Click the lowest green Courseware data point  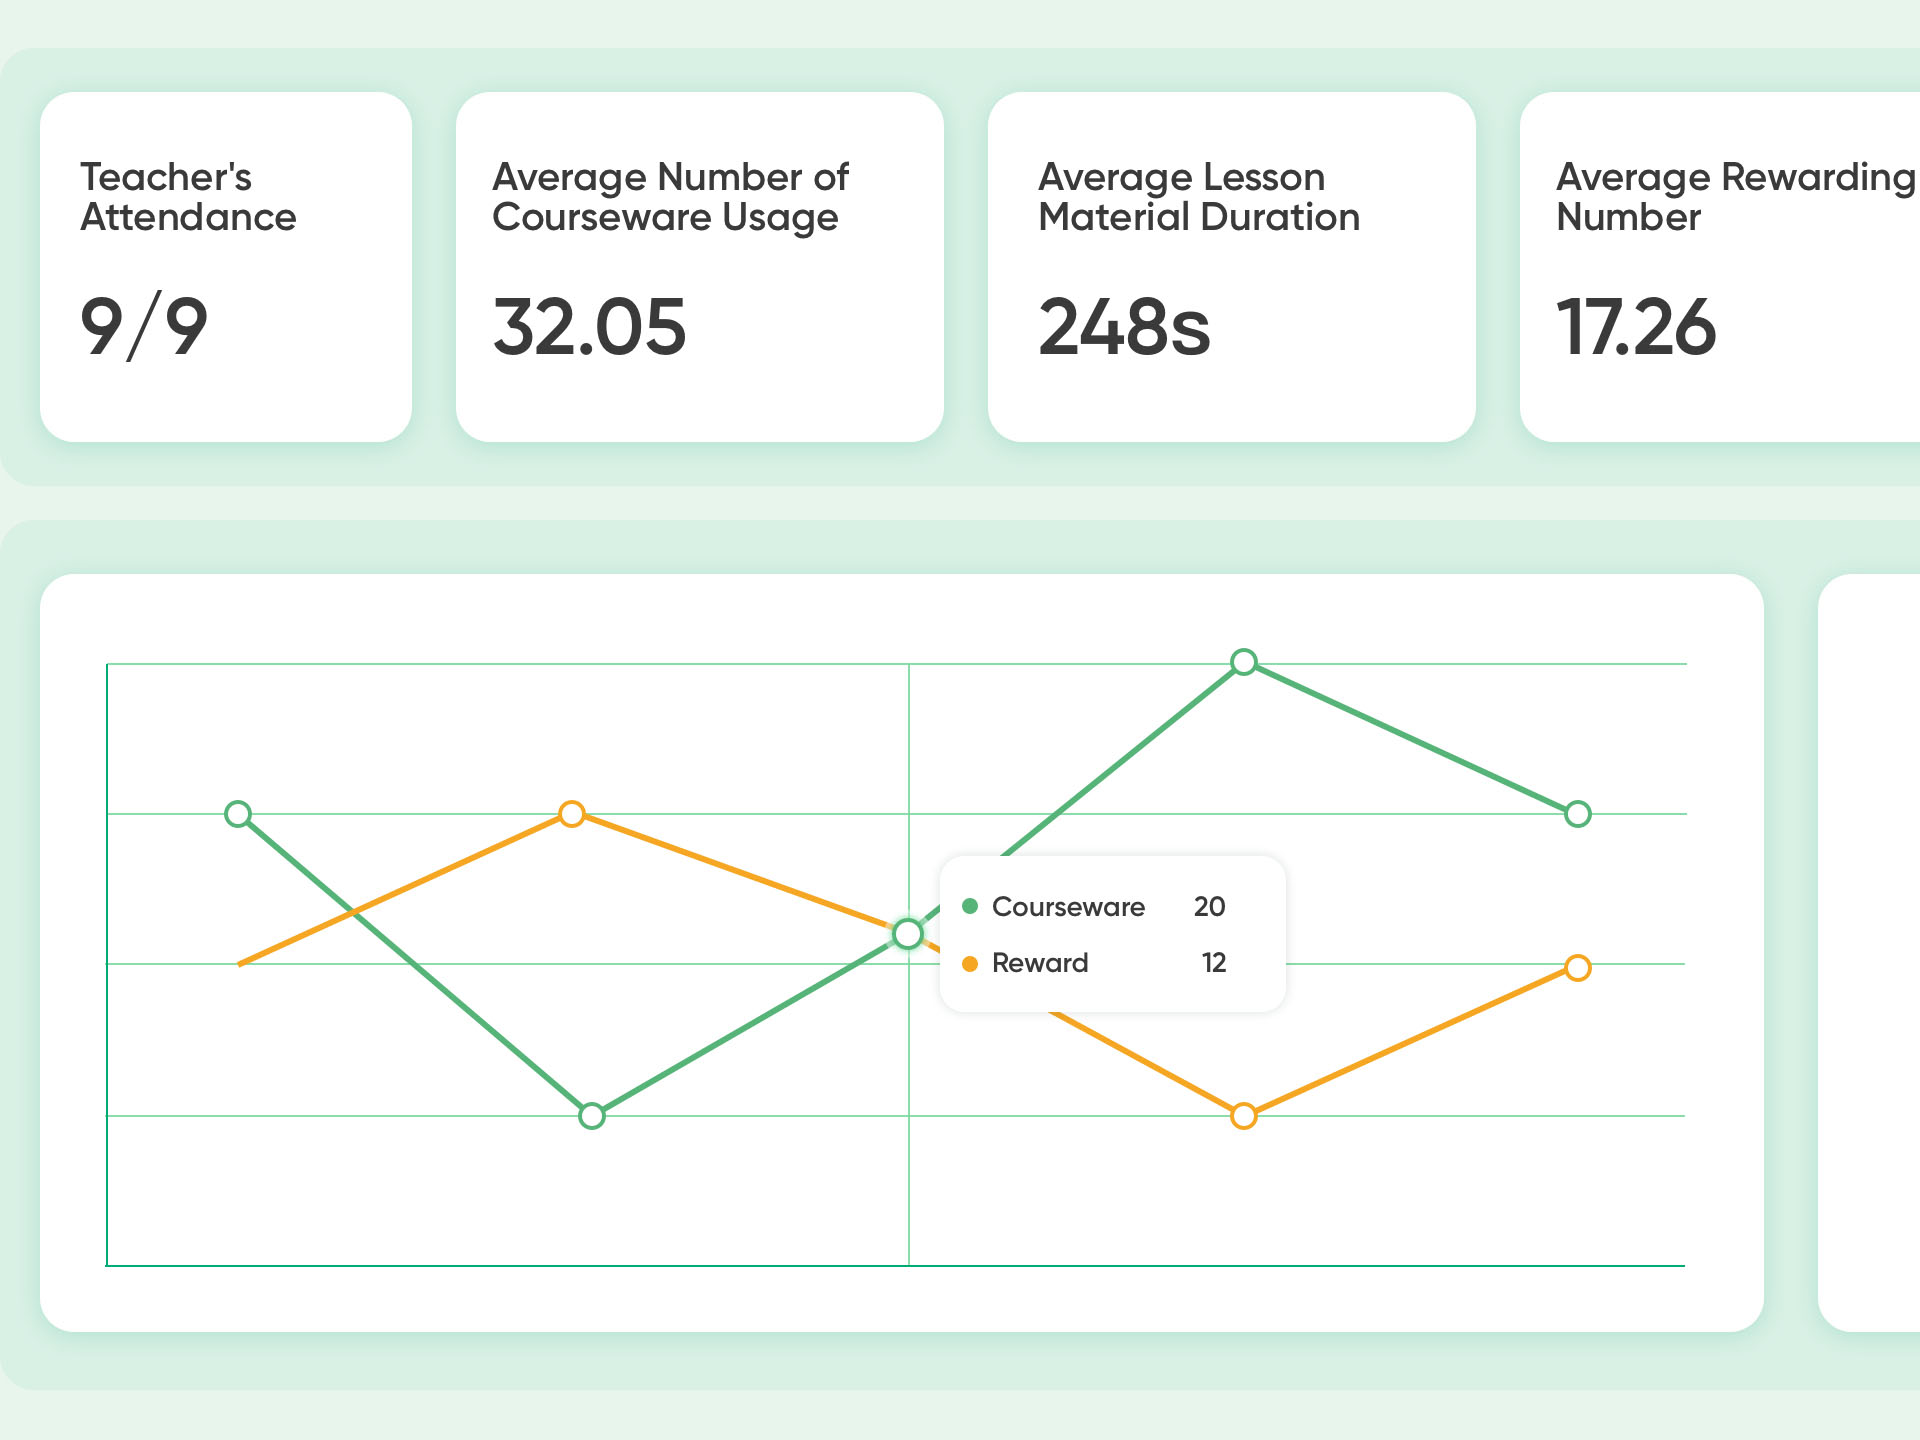pyautogui.click(x=592, y=1115)
